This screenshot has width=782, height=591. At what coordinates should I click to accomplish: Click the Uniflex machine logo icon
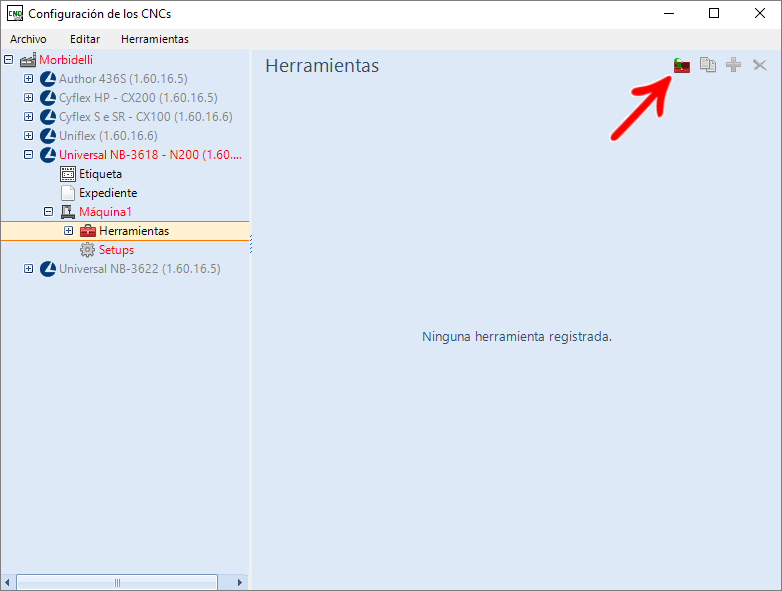48,136
